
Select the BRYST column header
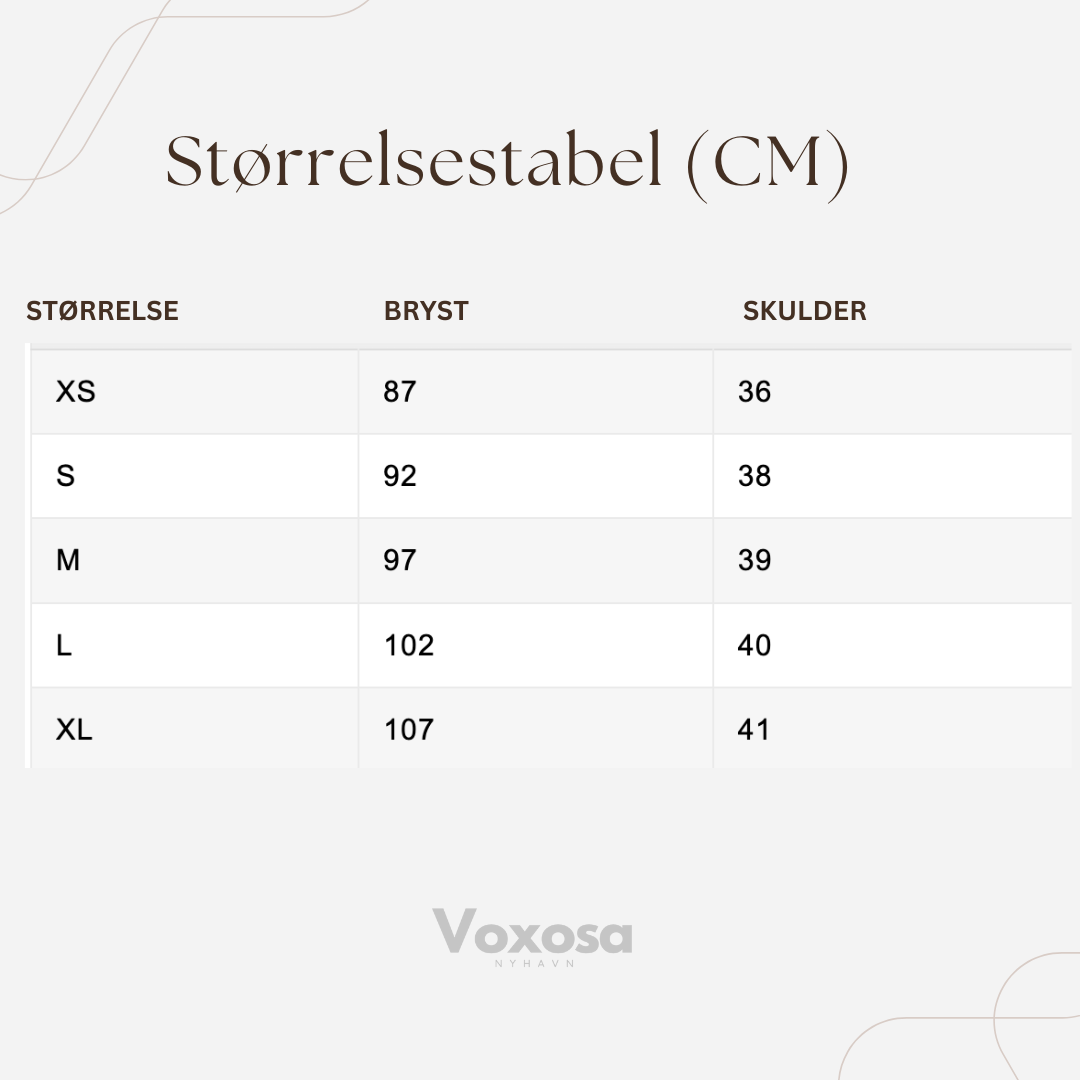[426, 311]
